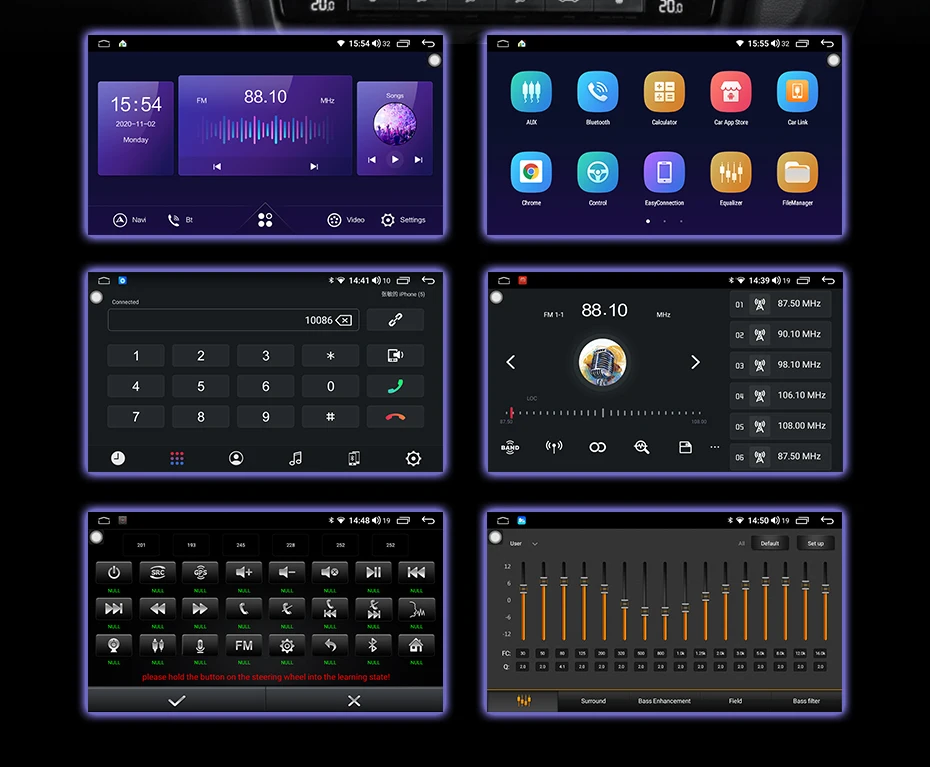Assign the mute steering key

(x=330, y=572)
